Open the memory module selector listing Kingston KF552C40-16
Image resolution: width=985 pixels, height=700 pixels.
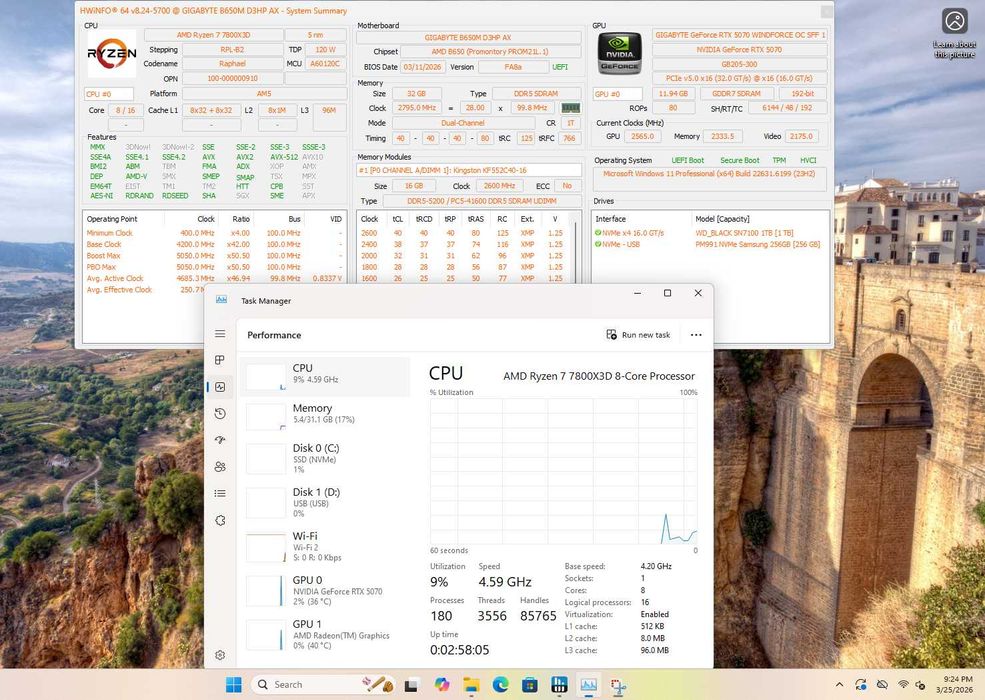[469, 170]
